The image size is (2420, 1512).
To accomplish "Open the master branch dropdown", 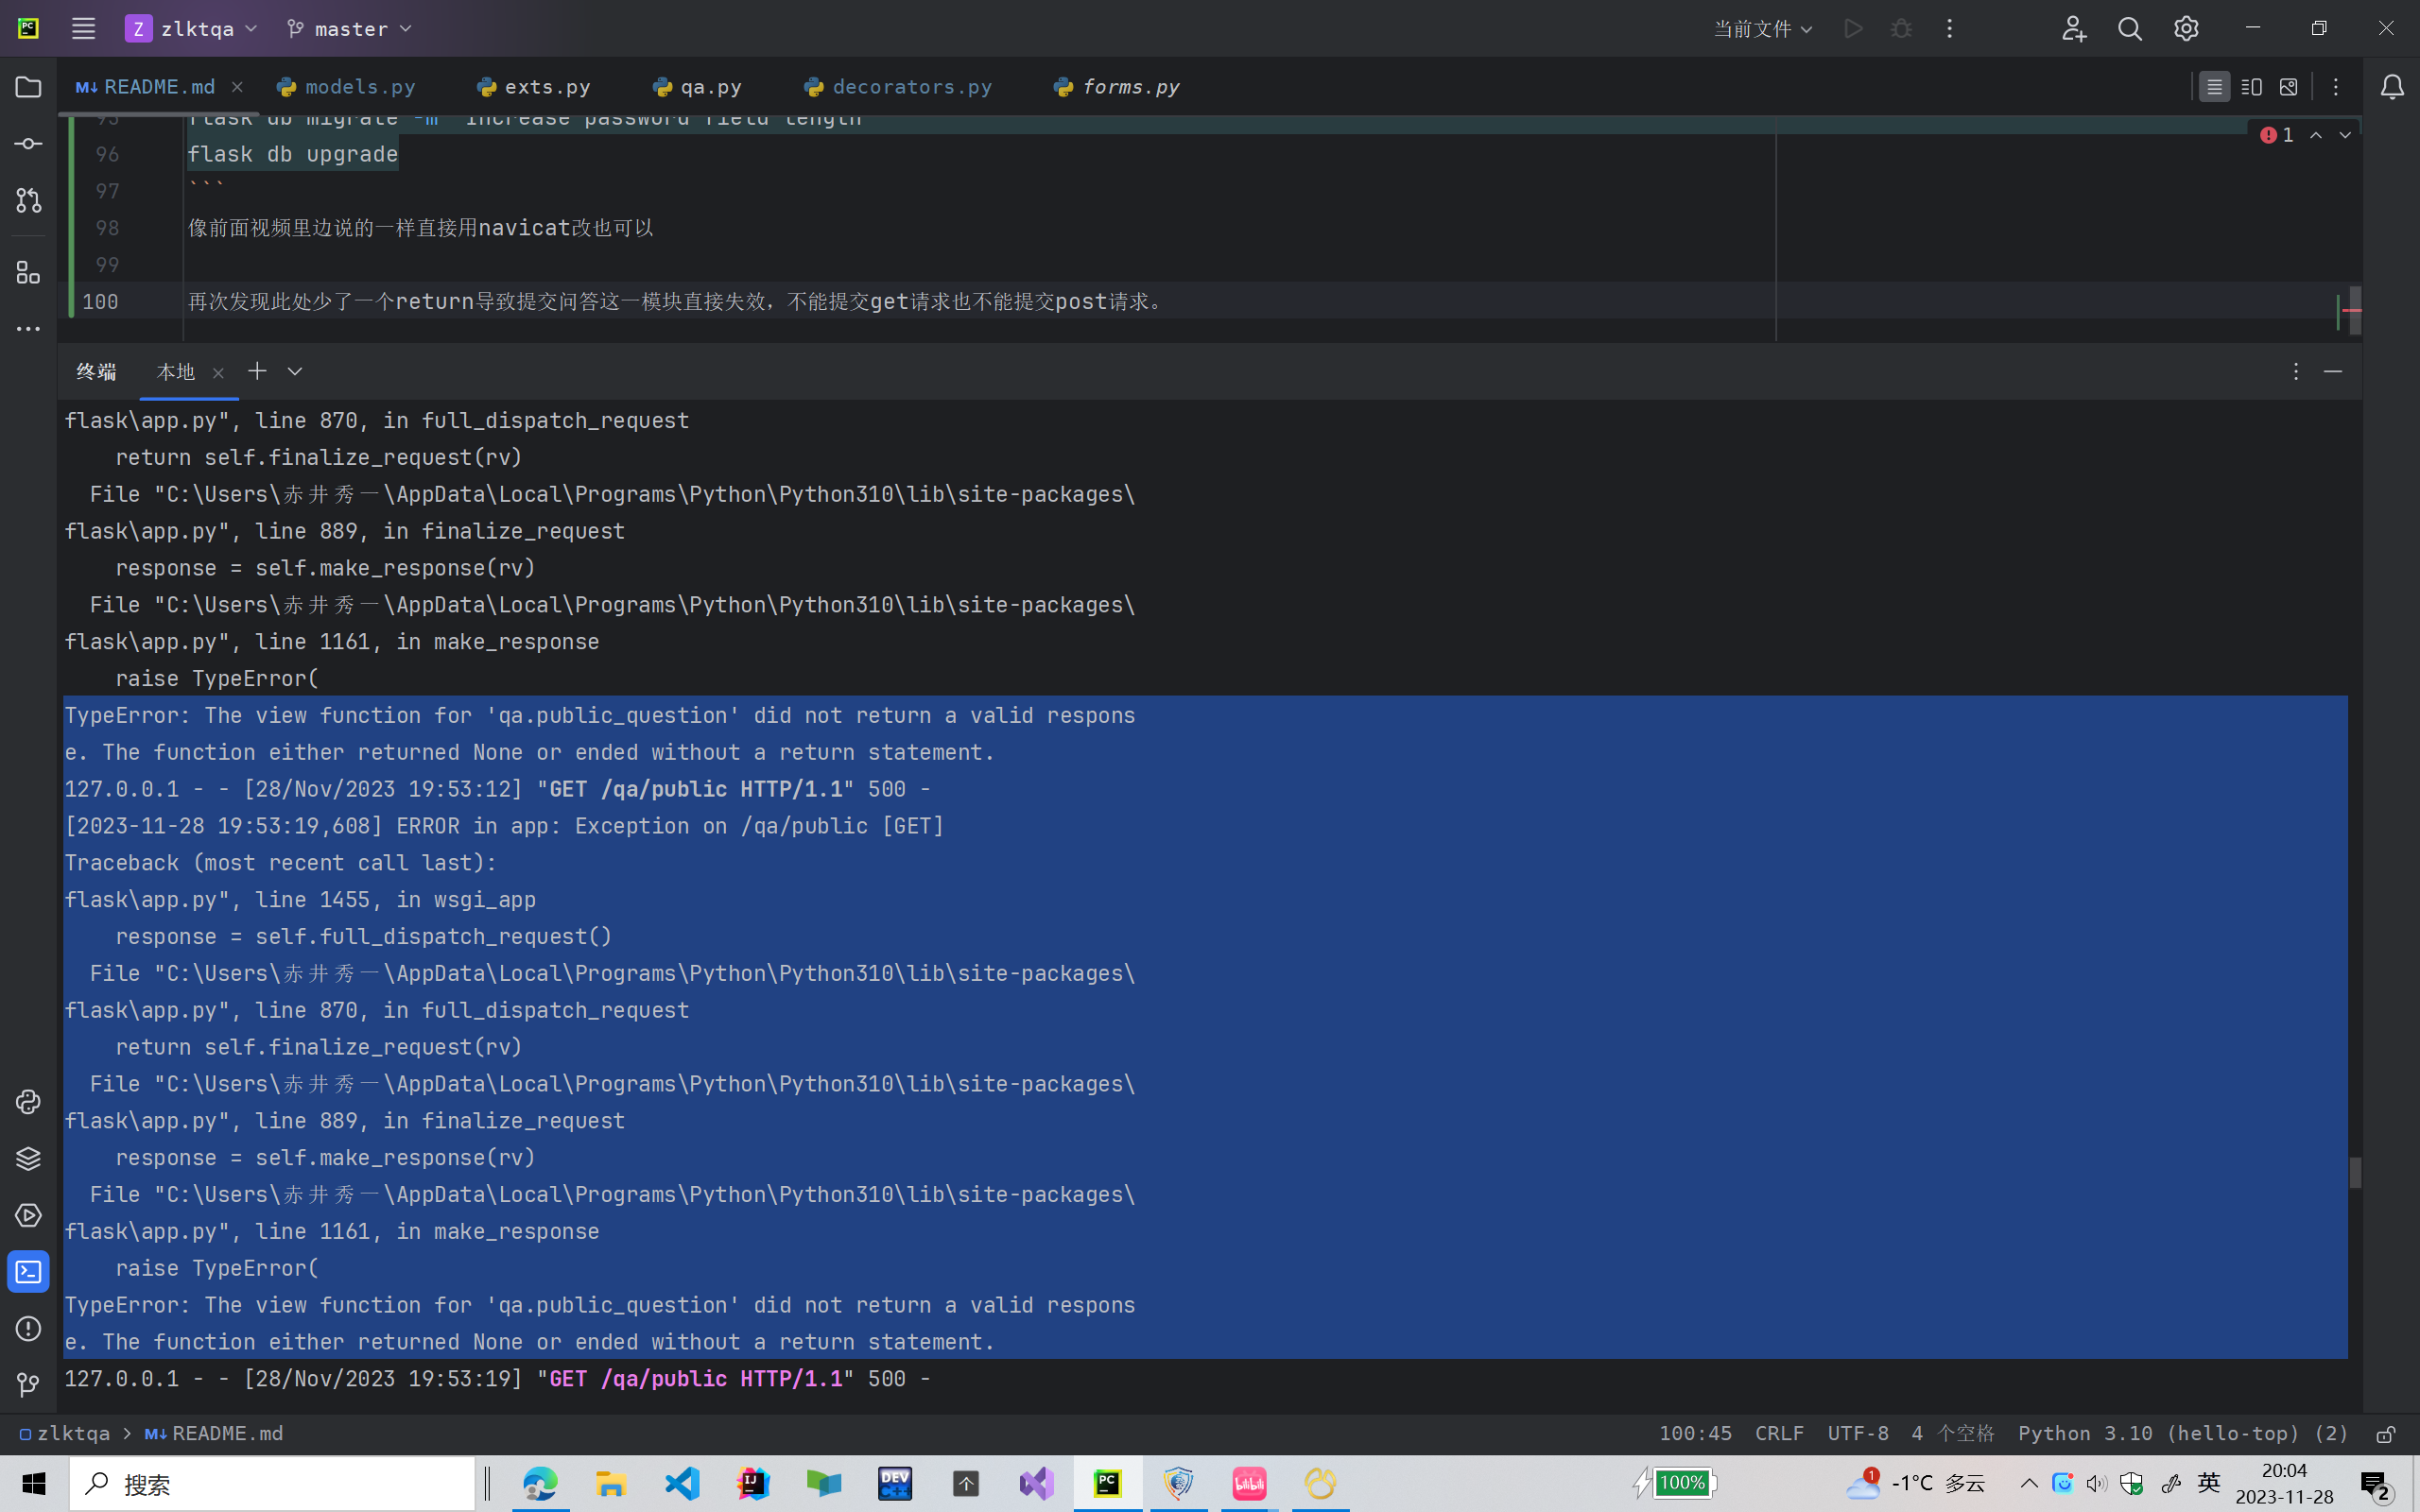I will pyautogui.click(x=350, y=29).
